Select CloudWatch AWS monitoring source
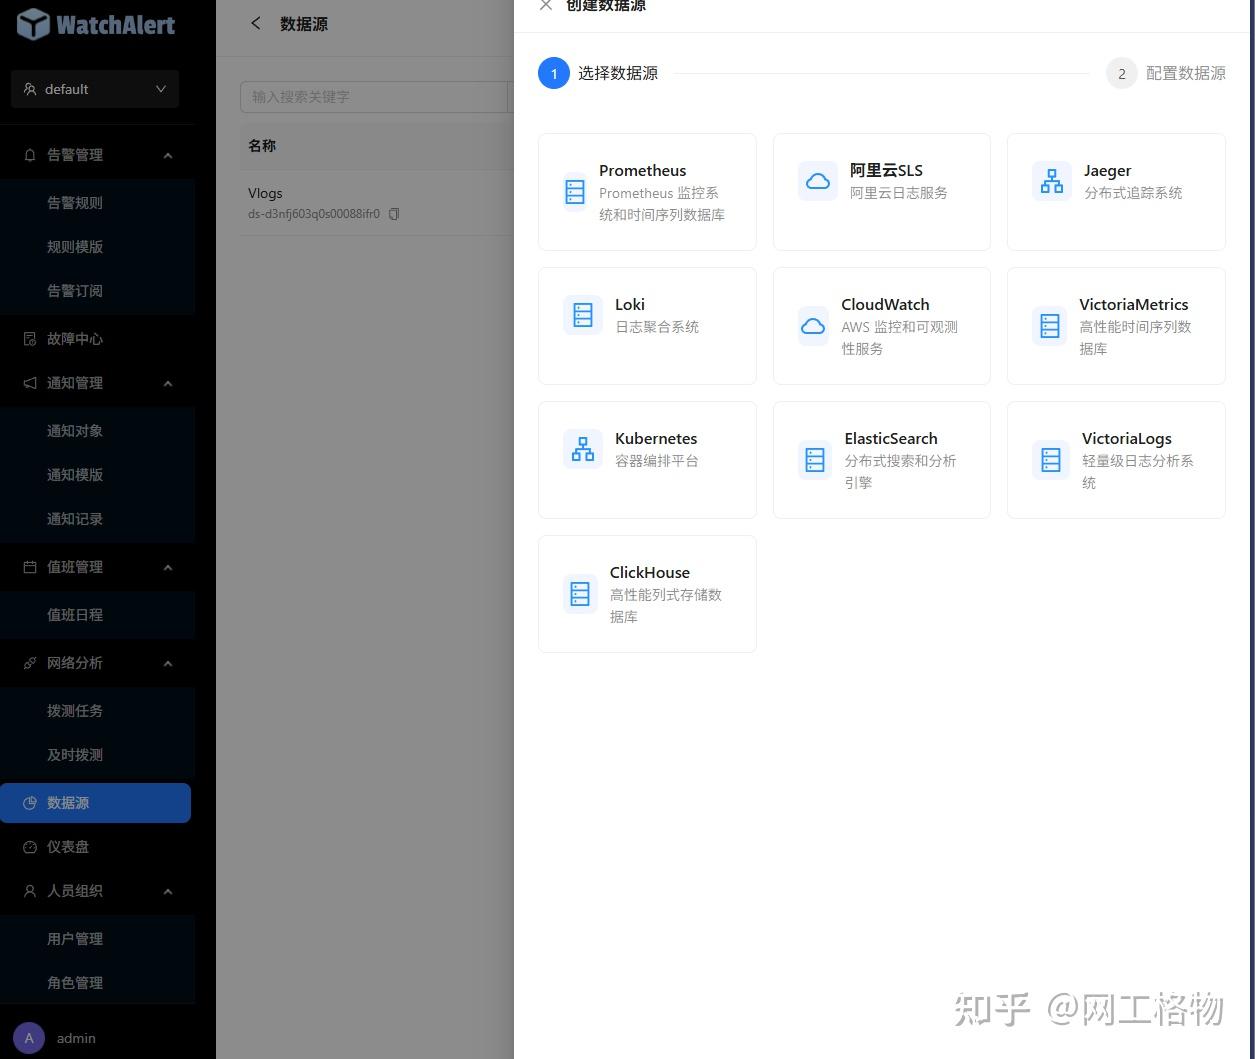1255x1059 pixels. [x=881, y=325]
